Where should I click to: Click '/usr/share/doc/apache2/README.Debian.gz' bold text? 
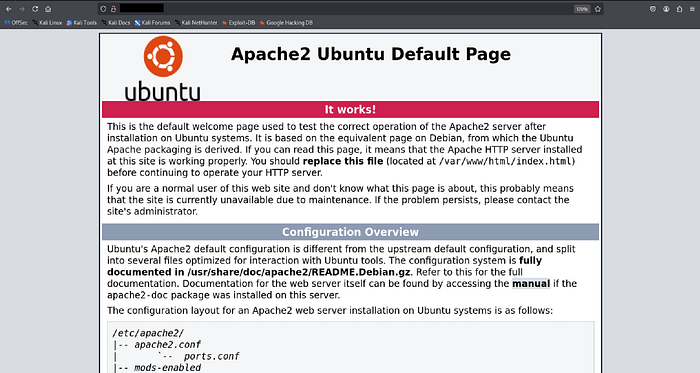(x=299, y=272)
